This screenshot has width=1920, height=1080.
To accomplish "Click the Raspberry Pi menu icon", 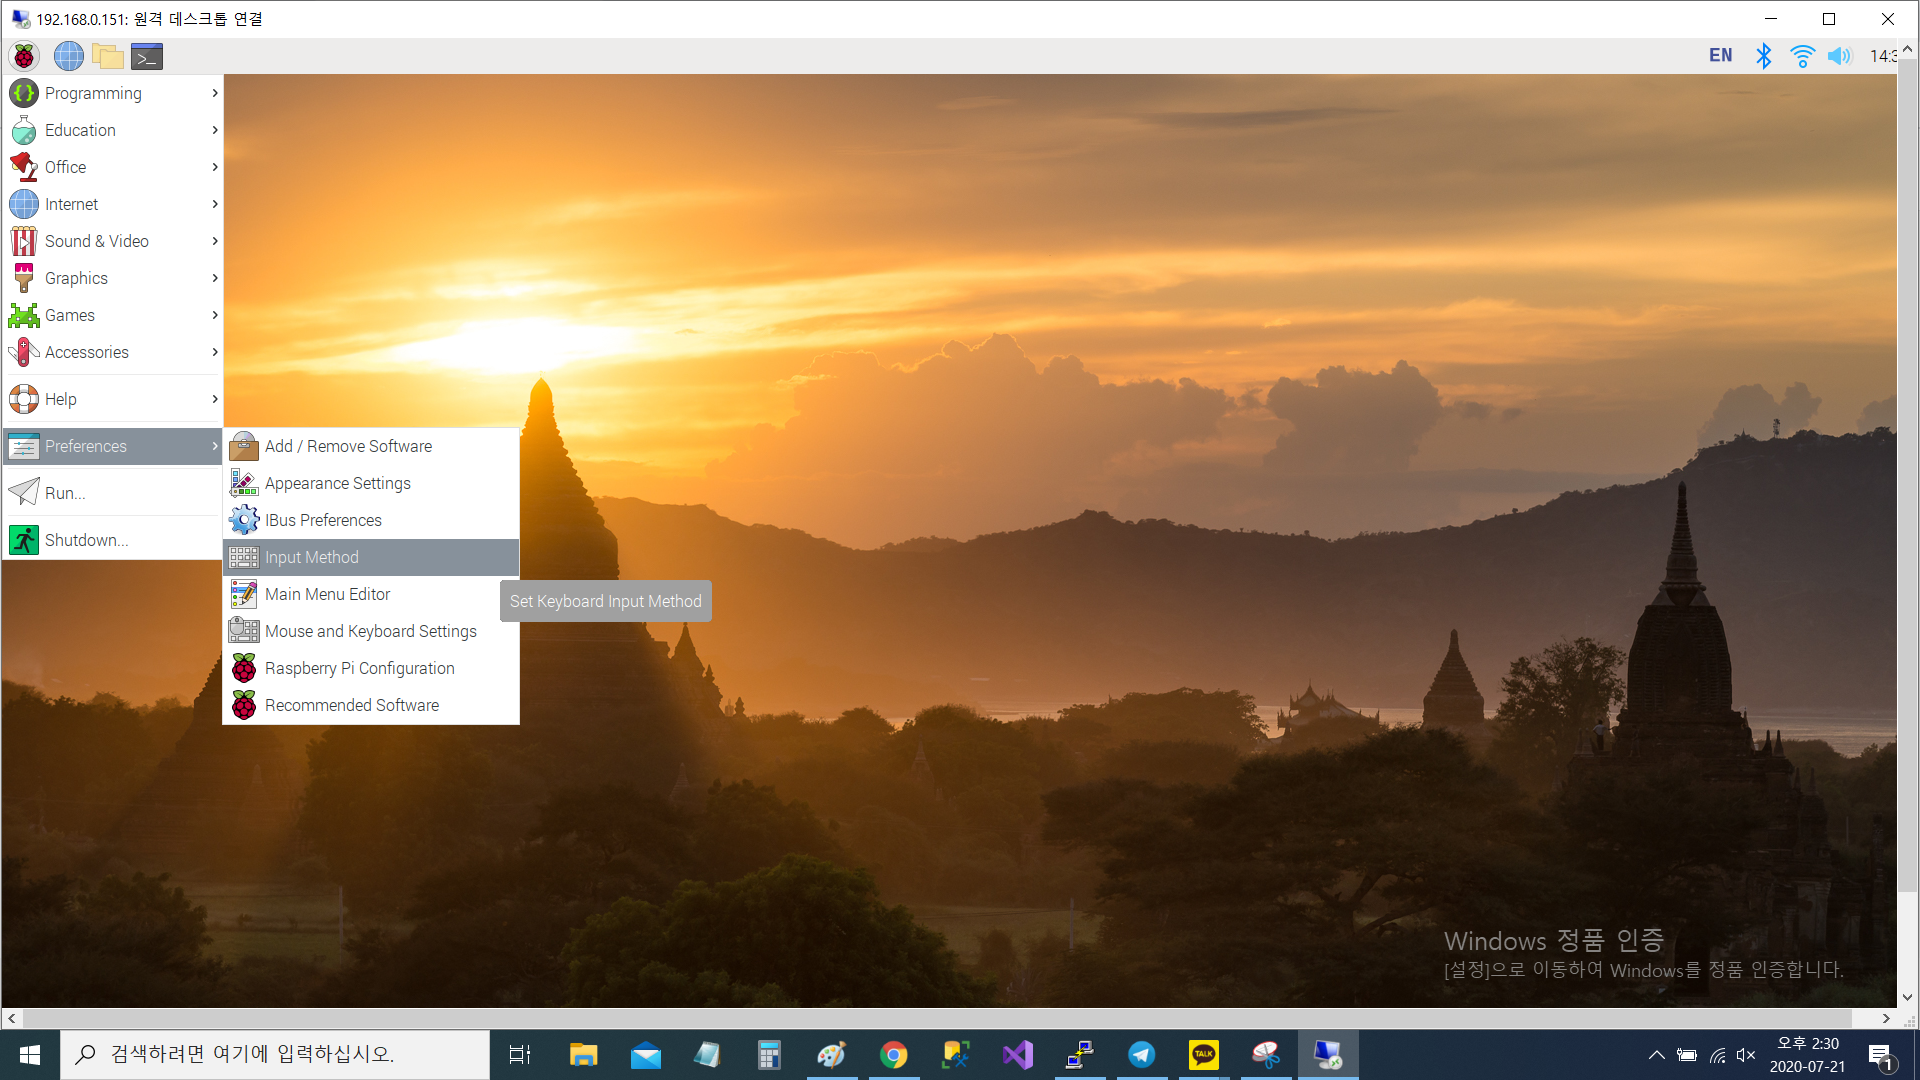I will [x=24, y=57].
